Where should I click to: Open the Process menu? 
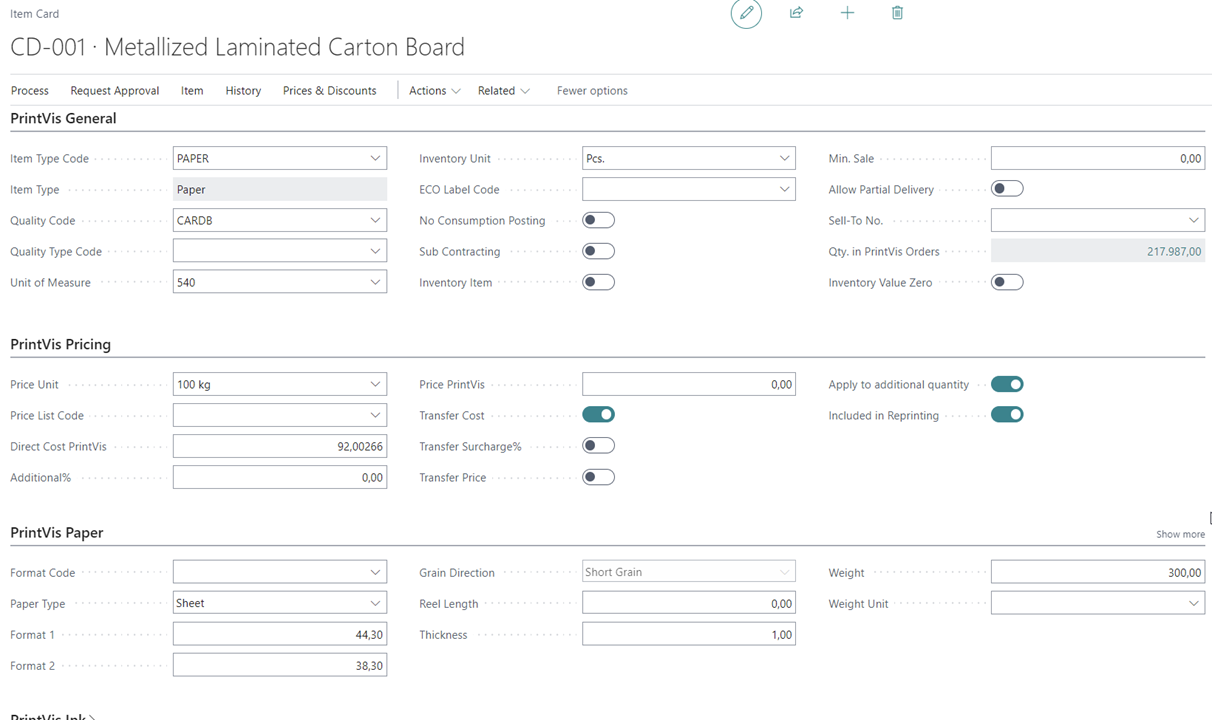pos(30,90)
